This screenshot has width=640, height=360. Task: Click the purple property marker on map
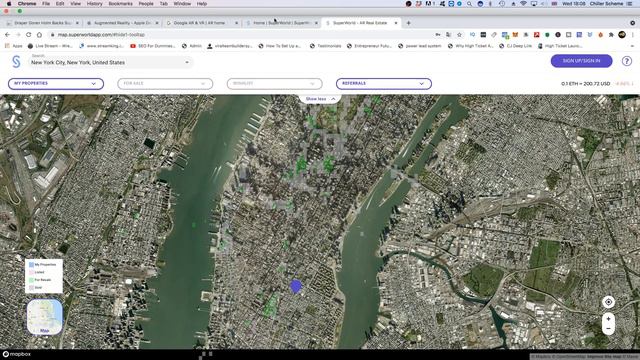296,286
